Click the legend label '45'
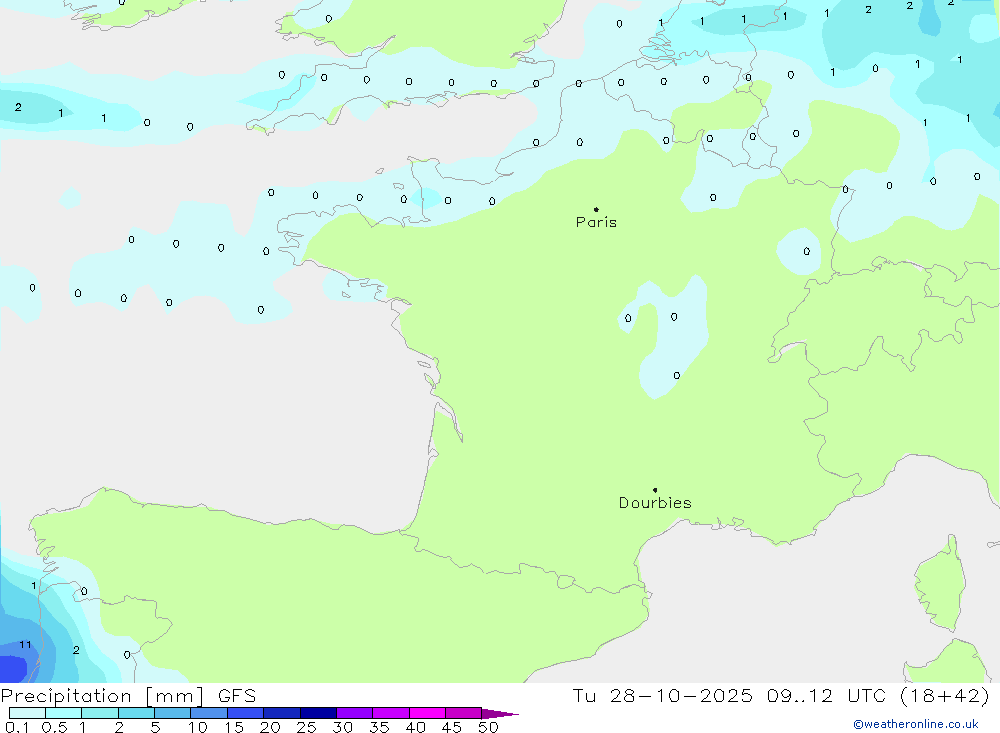The width and height of the screenshot is (1000, 733). pos(452,727)
